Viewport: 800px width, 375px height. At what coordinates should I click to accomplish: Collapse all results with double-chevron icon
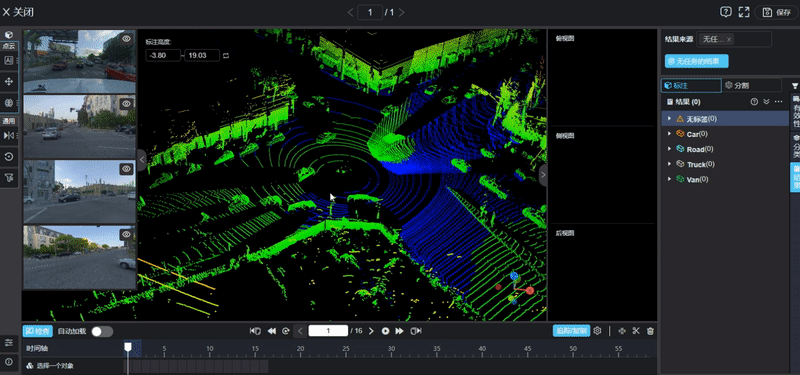(x=766, y=102)
